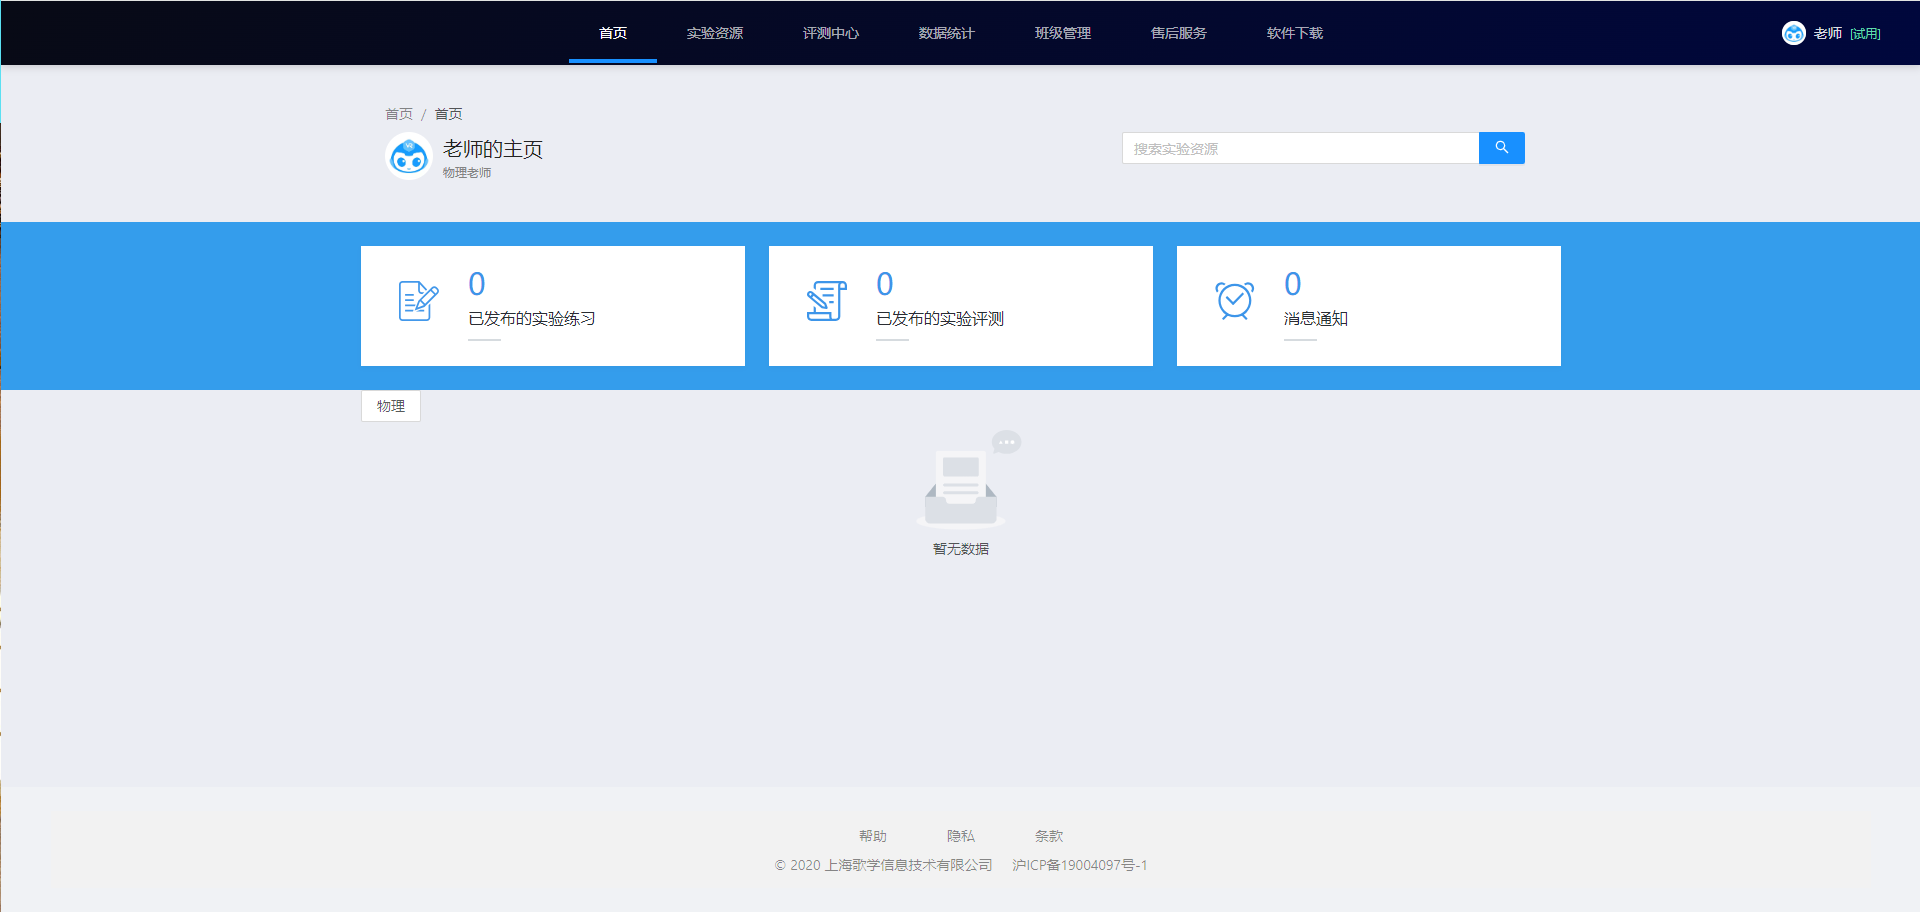Select the 物理 subject tab
Viewport: 1920px width, 912px height.
(391, 406)
